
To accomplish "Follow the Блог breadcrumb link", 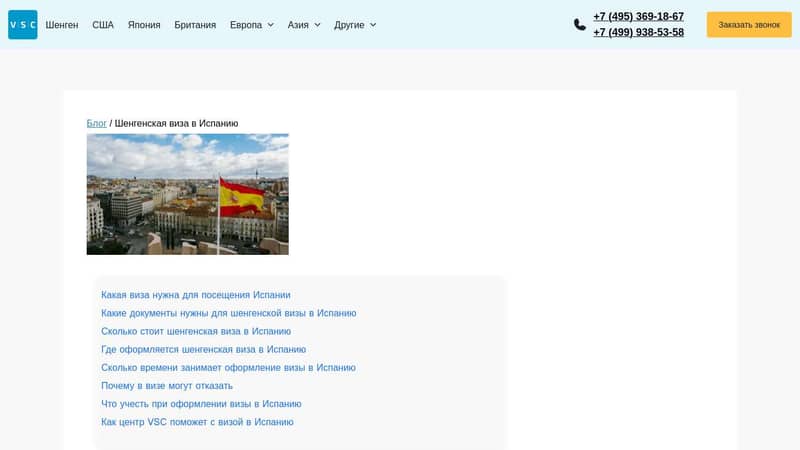I will coord(96,123).
